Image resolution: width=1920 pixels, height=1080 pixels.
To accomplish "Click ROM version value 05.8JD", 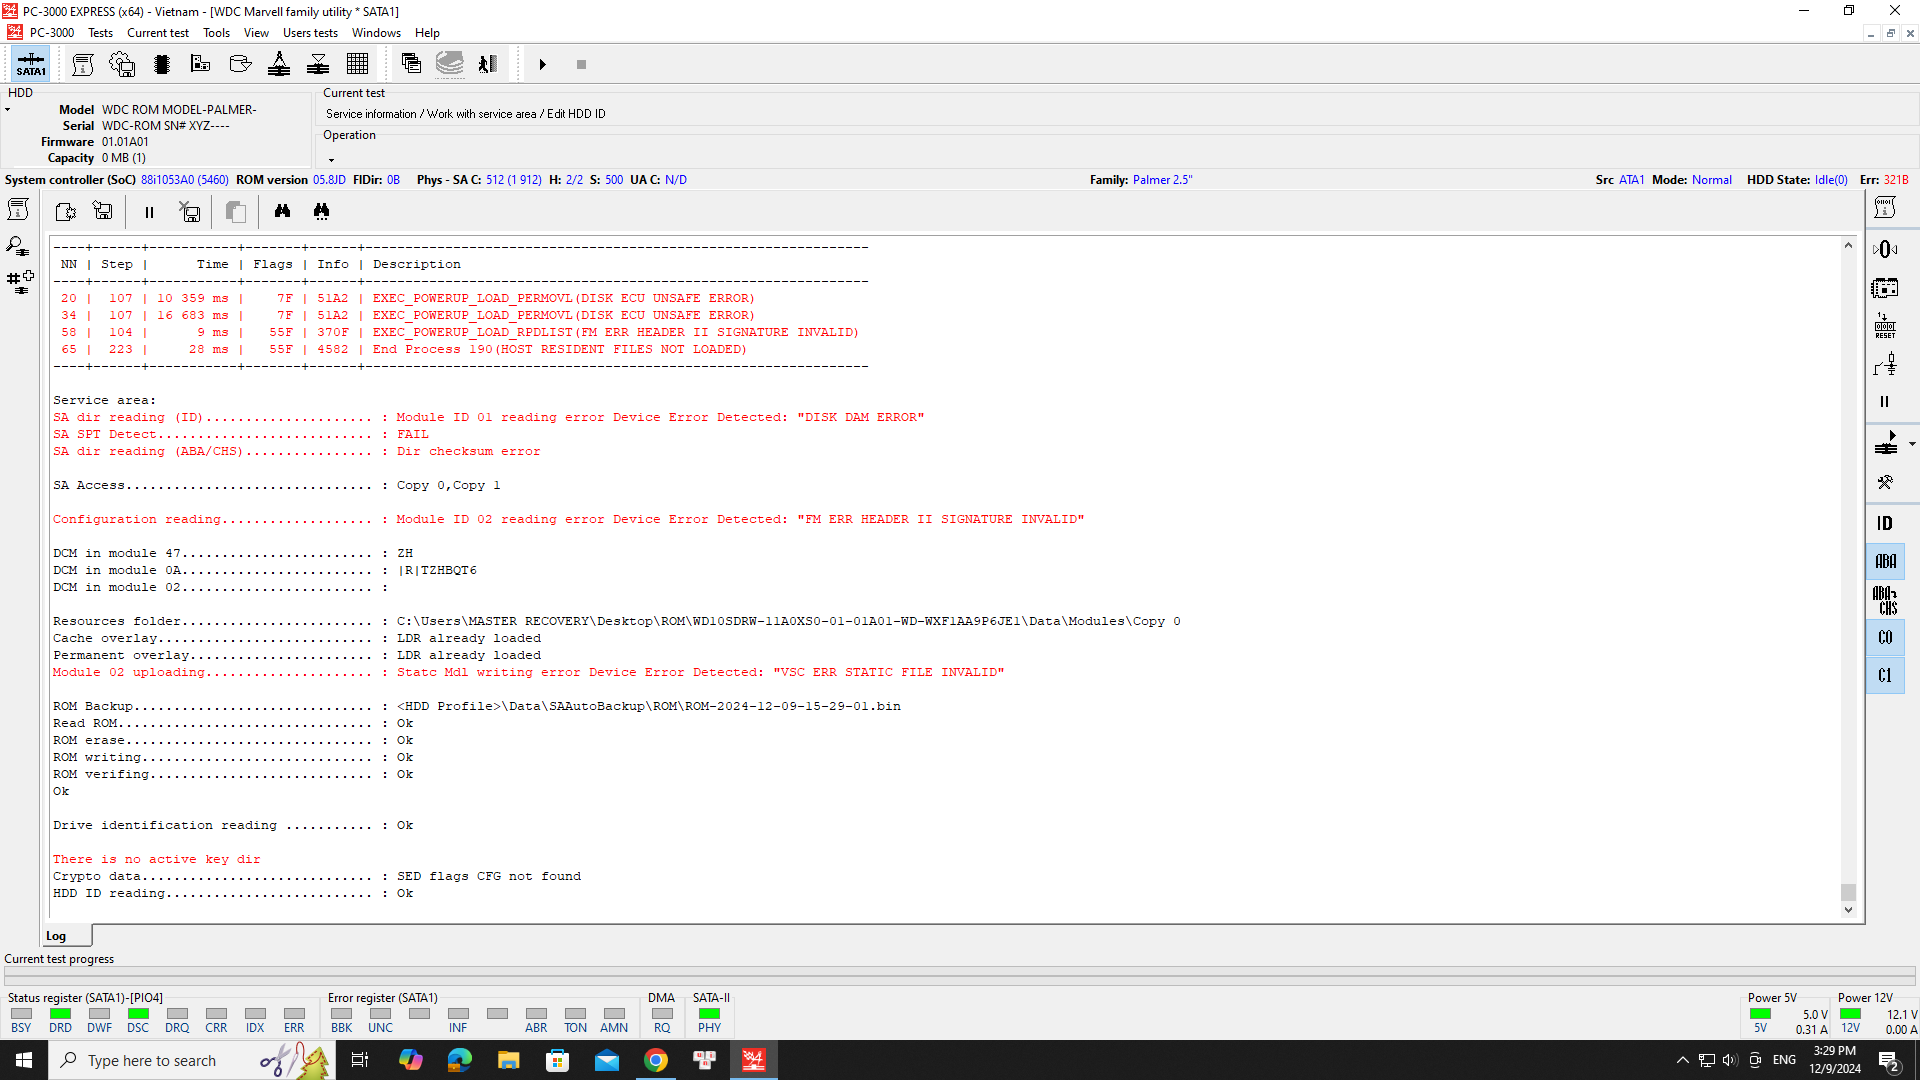I will (x=329, y=180).
